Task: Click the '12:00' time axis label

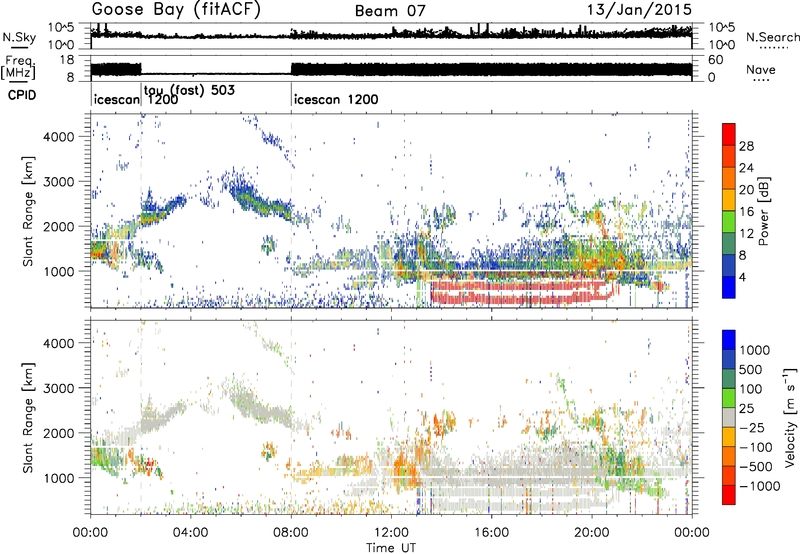Action: coord(391,533)
